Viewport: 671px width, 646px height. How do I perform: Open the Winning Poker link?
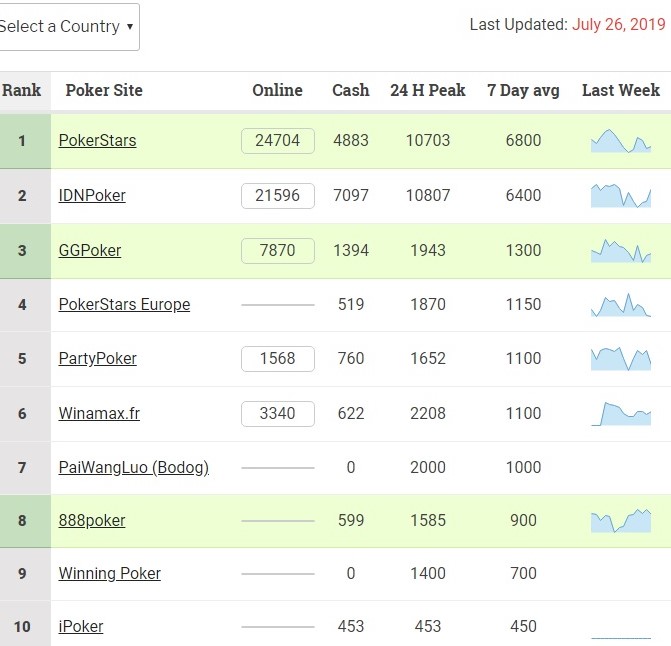[x=109, y=574]
